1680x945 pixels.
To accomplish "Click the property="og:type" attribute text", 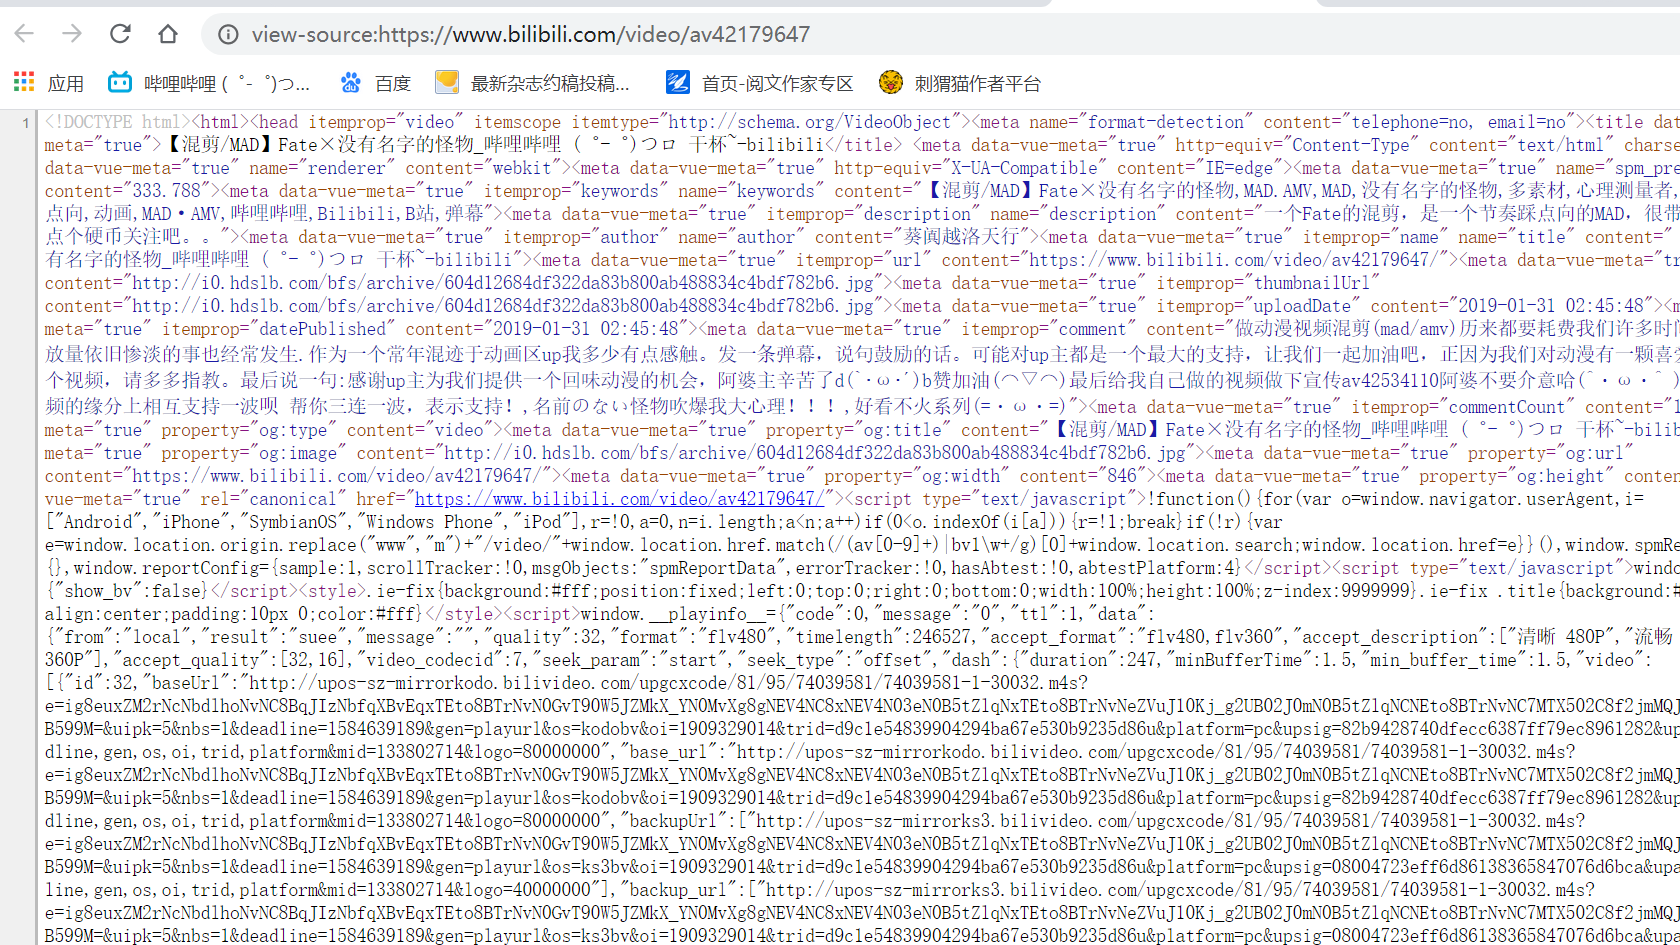I will 248,430.
